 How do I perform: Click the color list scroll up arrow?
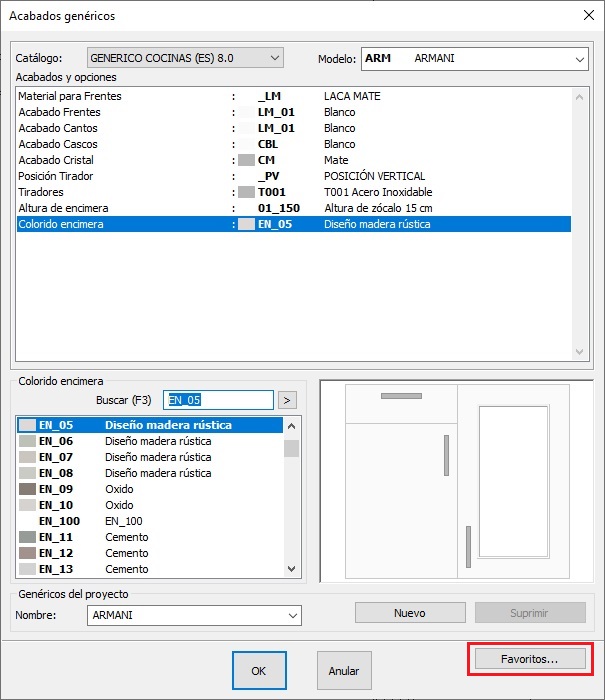pyautogui.click(x=292, y=426)
